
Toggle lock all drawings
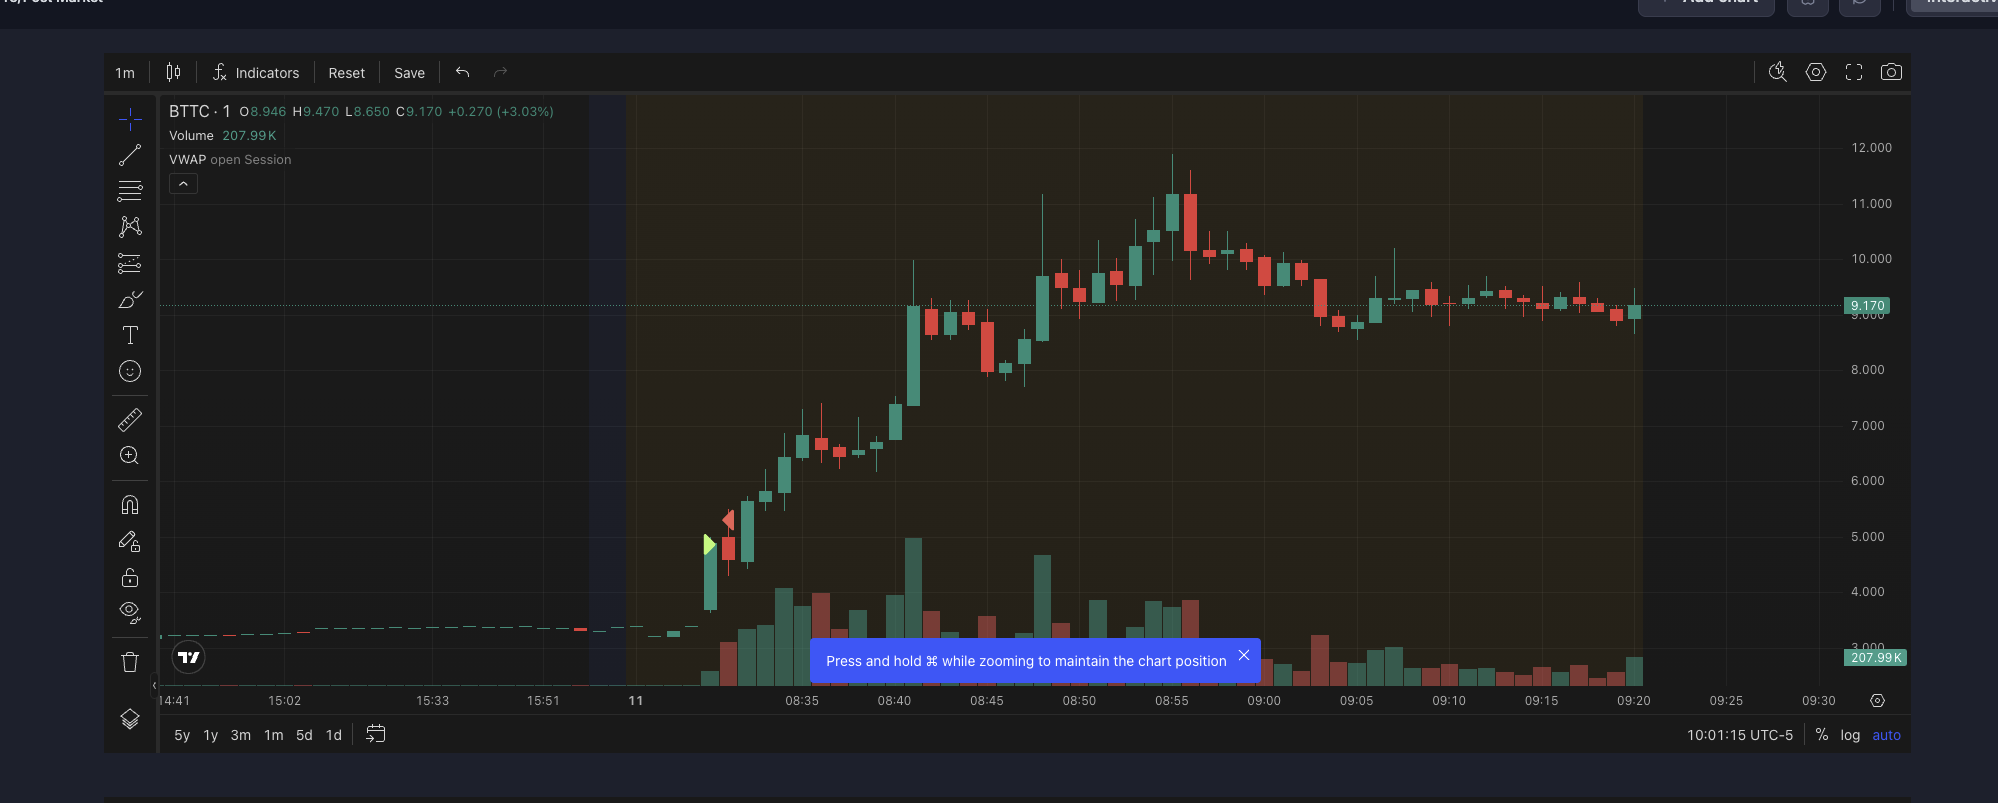pyautogui.click(x=130, y=578)
